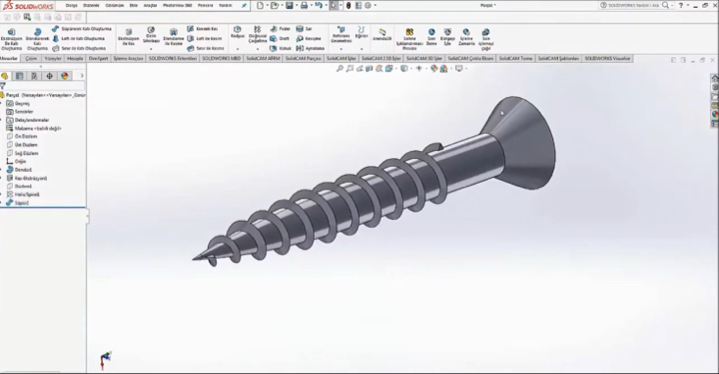Viewport: 719px width, 374px height.
Task: Click the Print icon in title toolbar
Action: [x=304, y=6]
